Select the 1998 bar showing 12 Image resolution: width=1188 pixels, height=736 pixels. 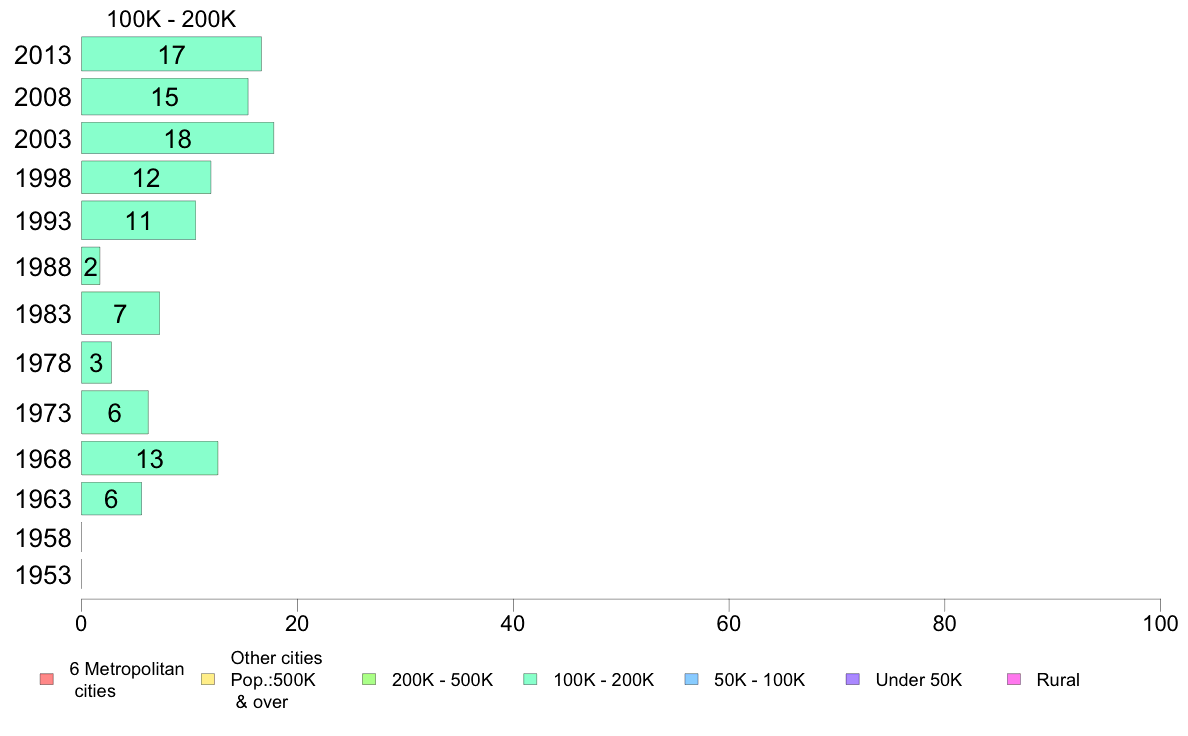click(x=146, y=177)
